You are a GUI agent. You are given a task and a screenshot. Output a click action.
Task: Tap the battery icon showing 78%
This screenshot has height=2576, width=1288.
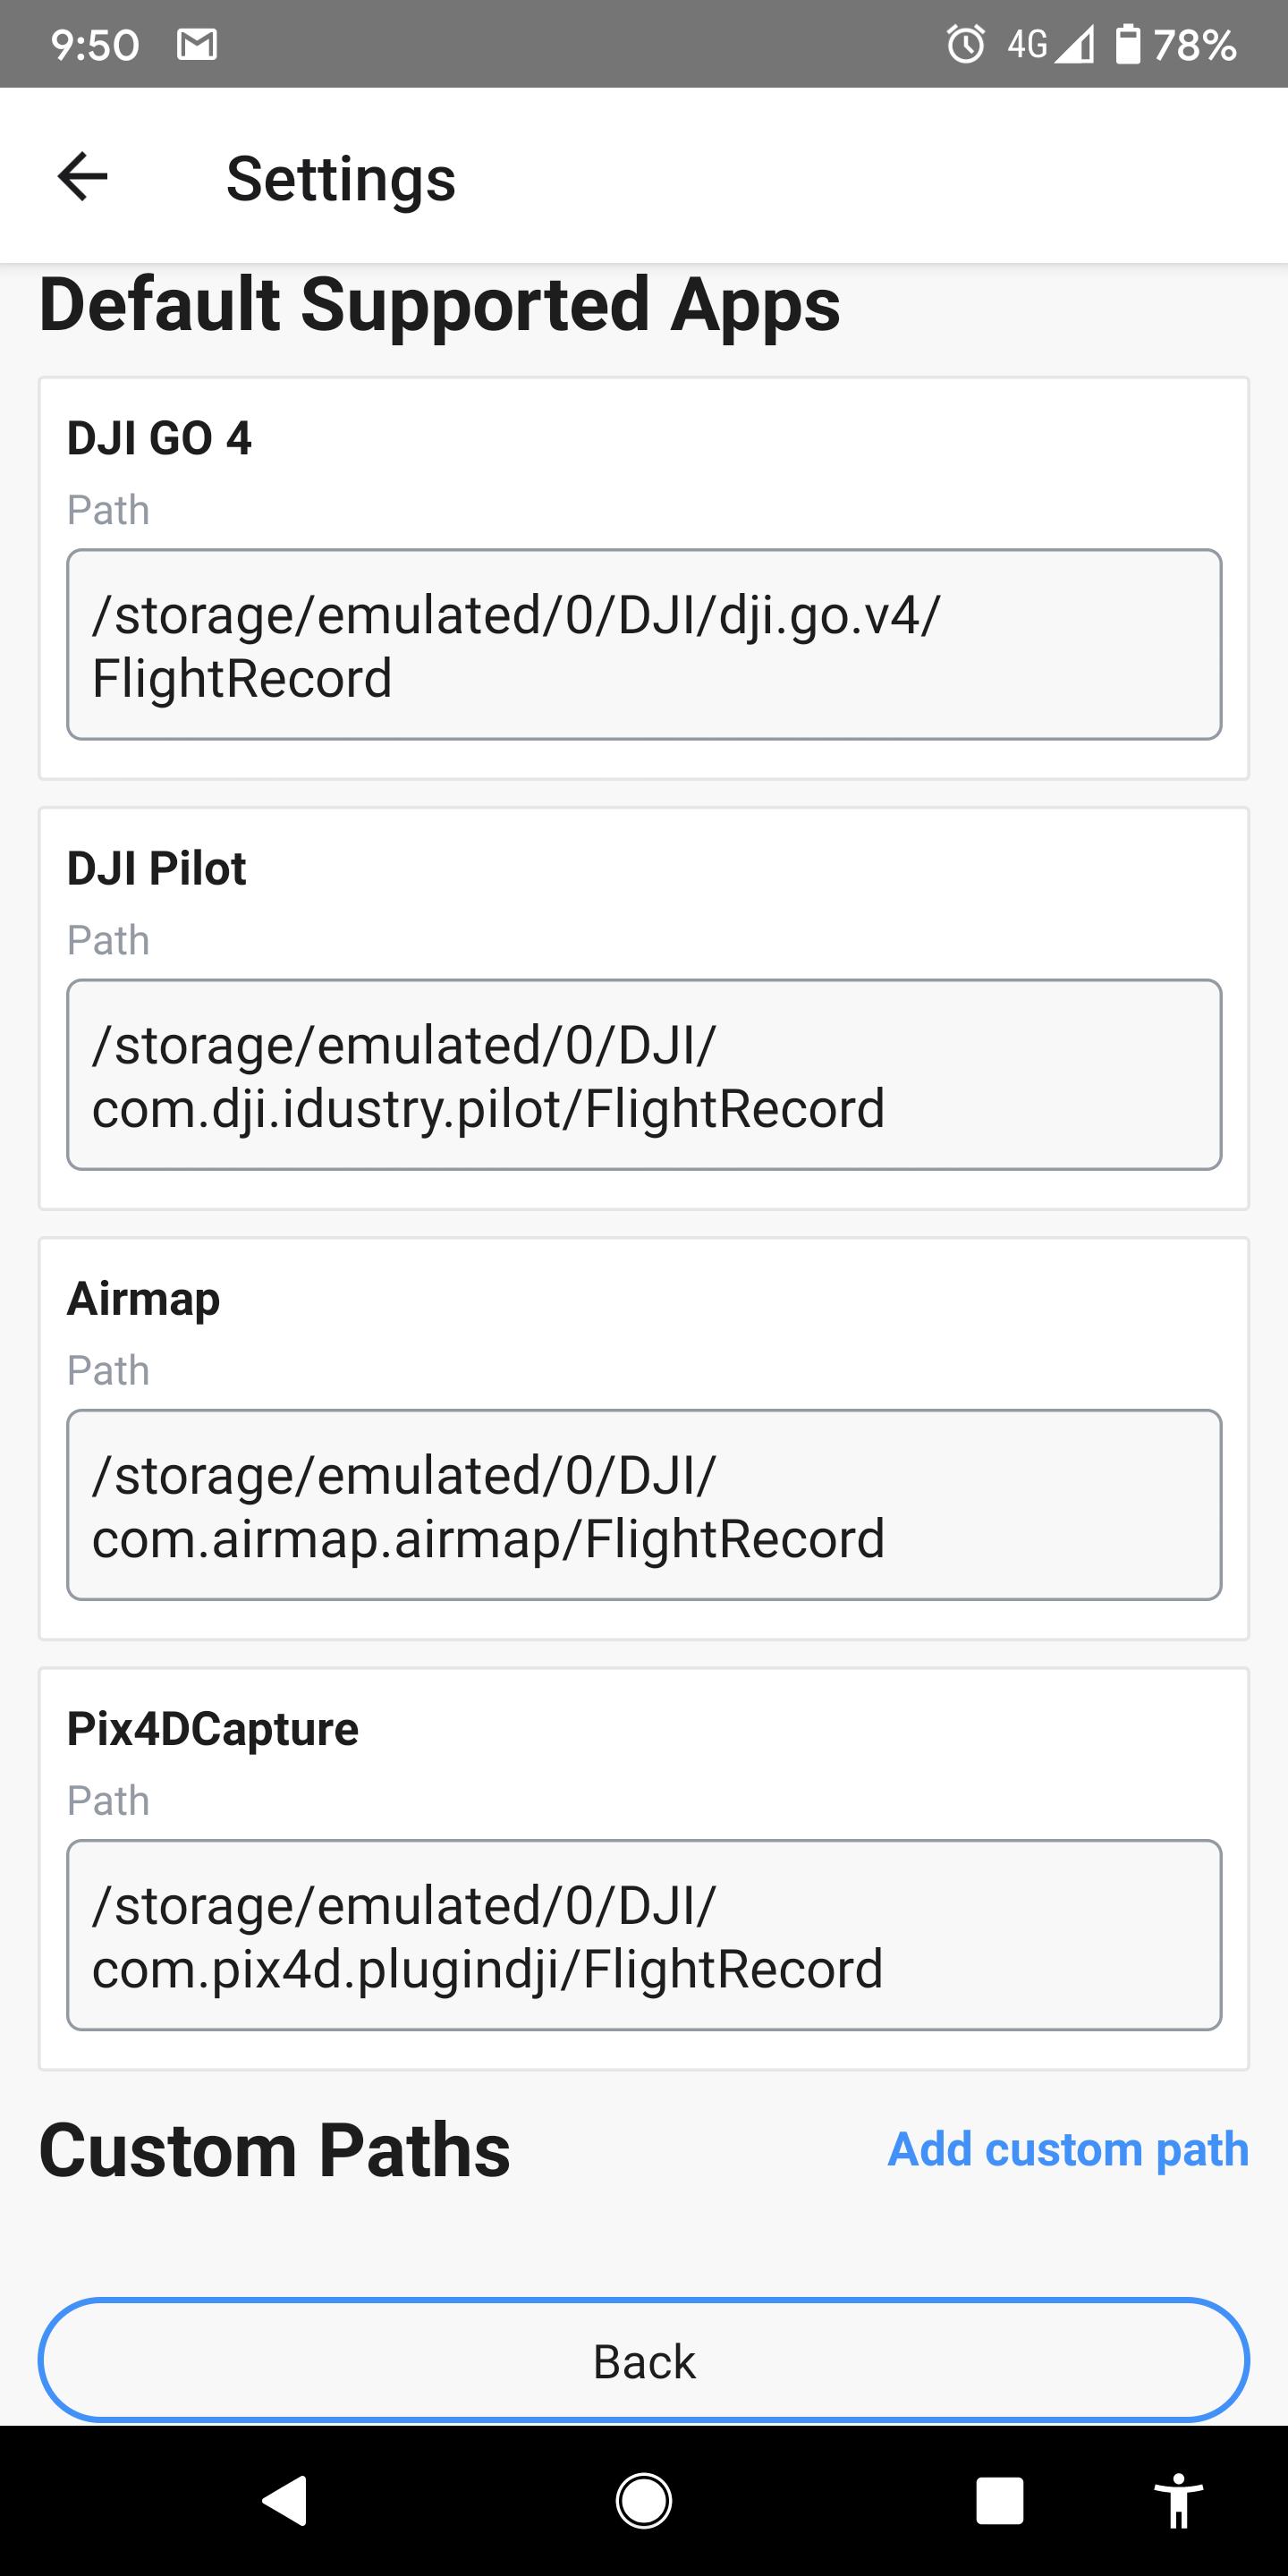coord(1128,44)
